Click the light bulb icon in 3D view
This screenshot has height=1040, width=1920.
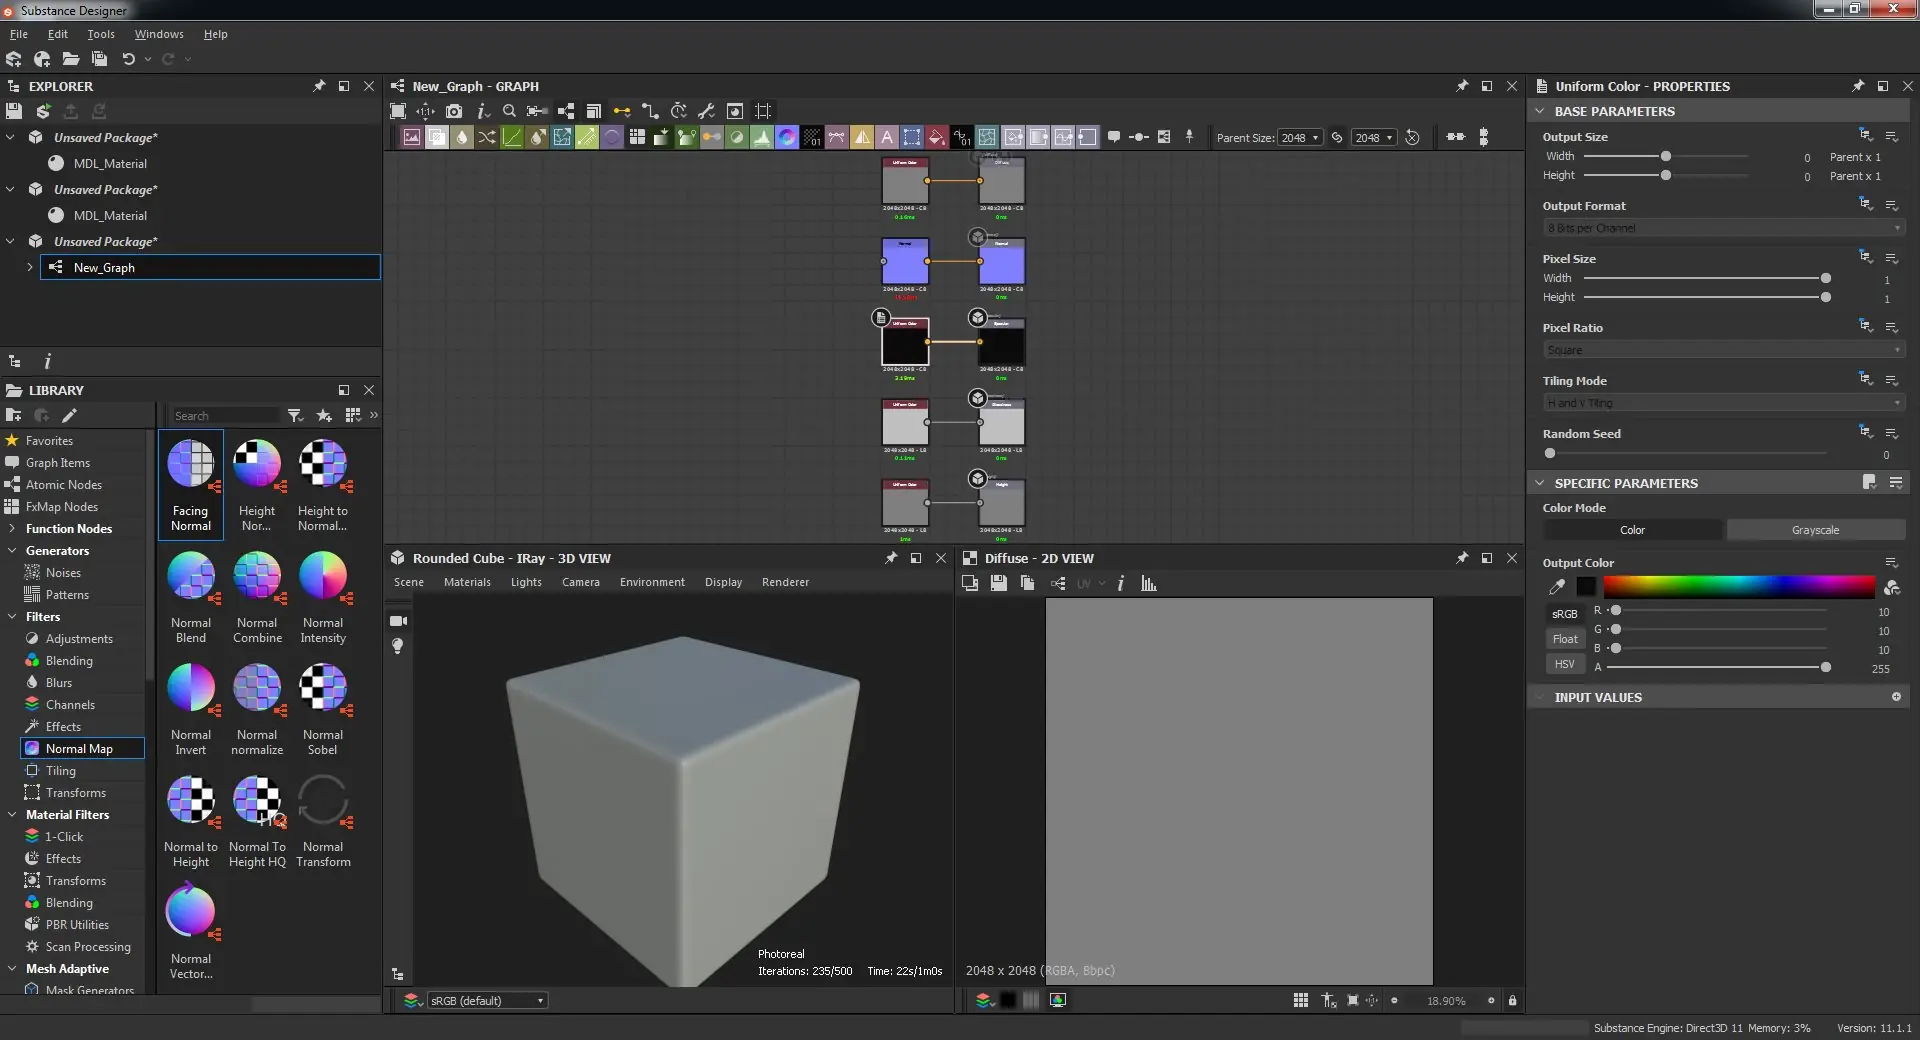click(398, 647)
